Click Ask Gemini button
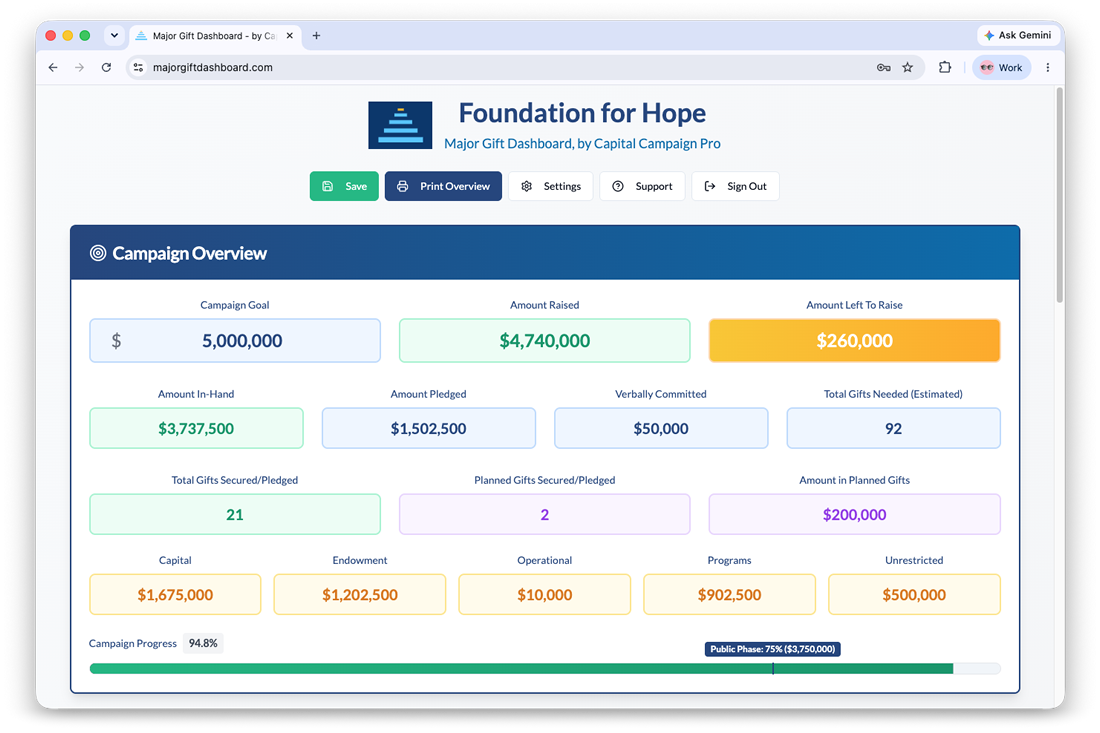The height and width of the screenshot is (733, 1100). coord(1017,35)
